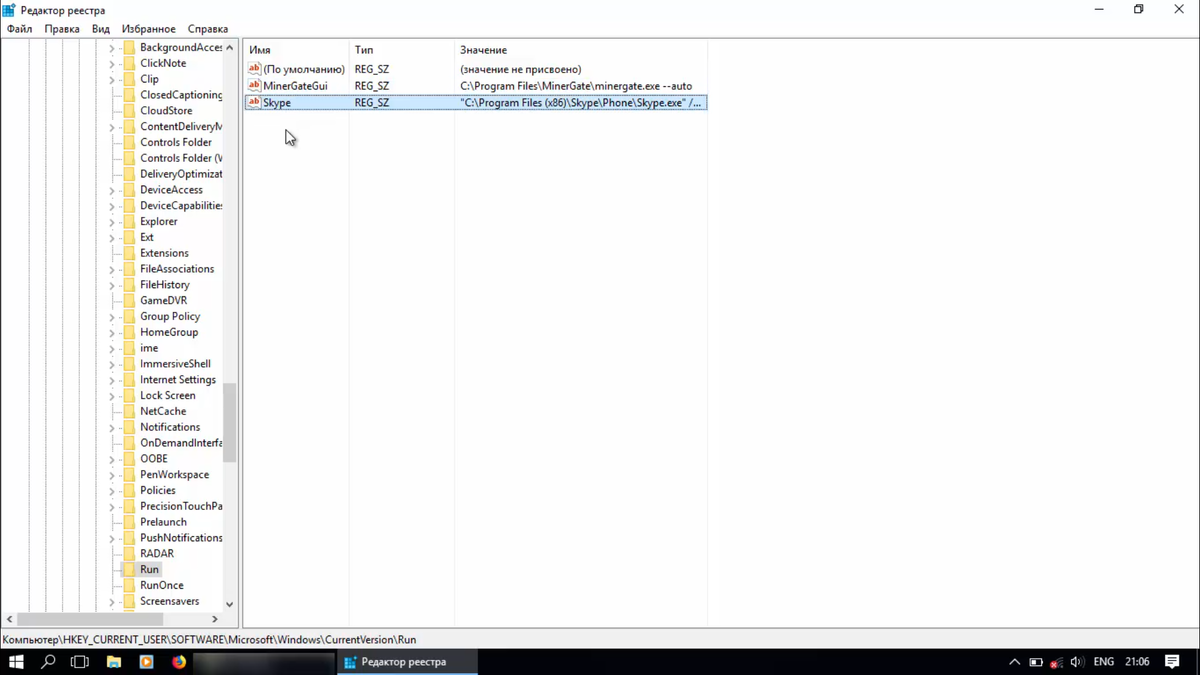Click the tree horizontal scrollbar left arrow
Image resolution: width=1200 pixels, height=675 pixels.
pyautogui.click(x=9, y=620)
